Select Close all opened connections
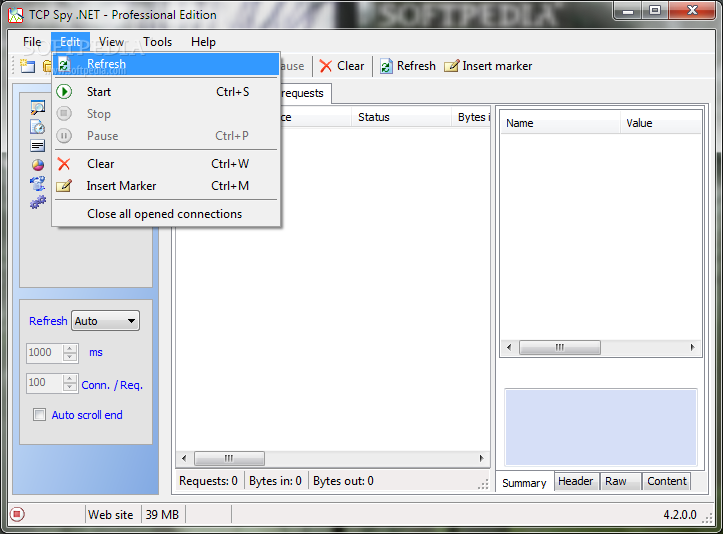Viewport: 723px width, 534px height. 166,214
